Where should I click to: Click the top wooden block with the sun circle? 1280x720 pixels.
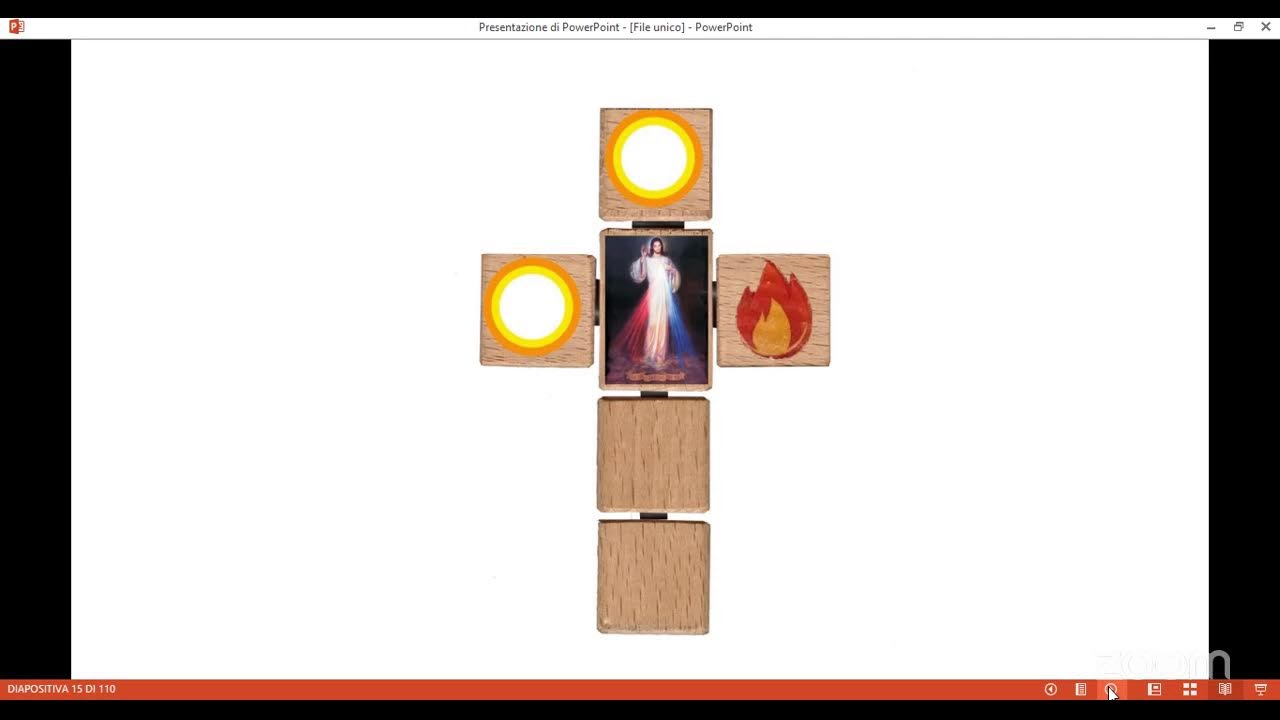click(x=656, y=164)
